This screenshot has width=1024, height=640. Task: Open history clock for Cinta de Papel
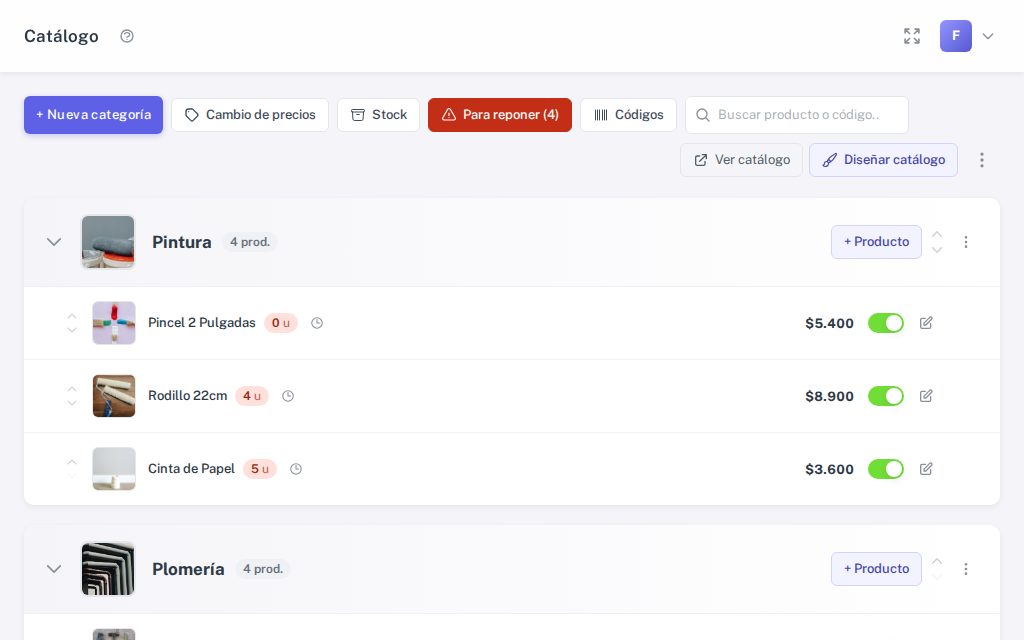point(296,470)
